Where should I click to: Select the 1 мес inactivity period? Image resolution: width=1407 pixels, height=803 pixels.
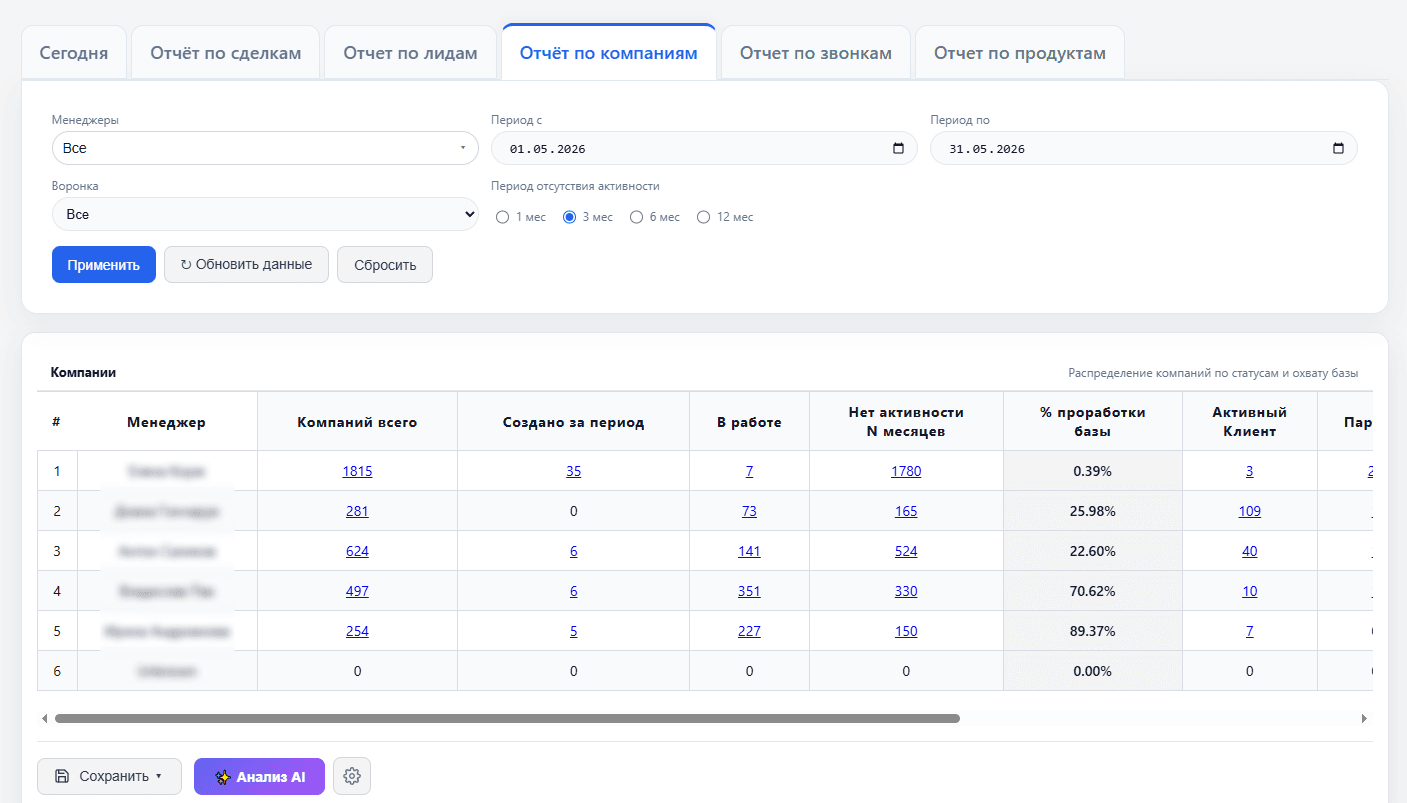[503, 217]
